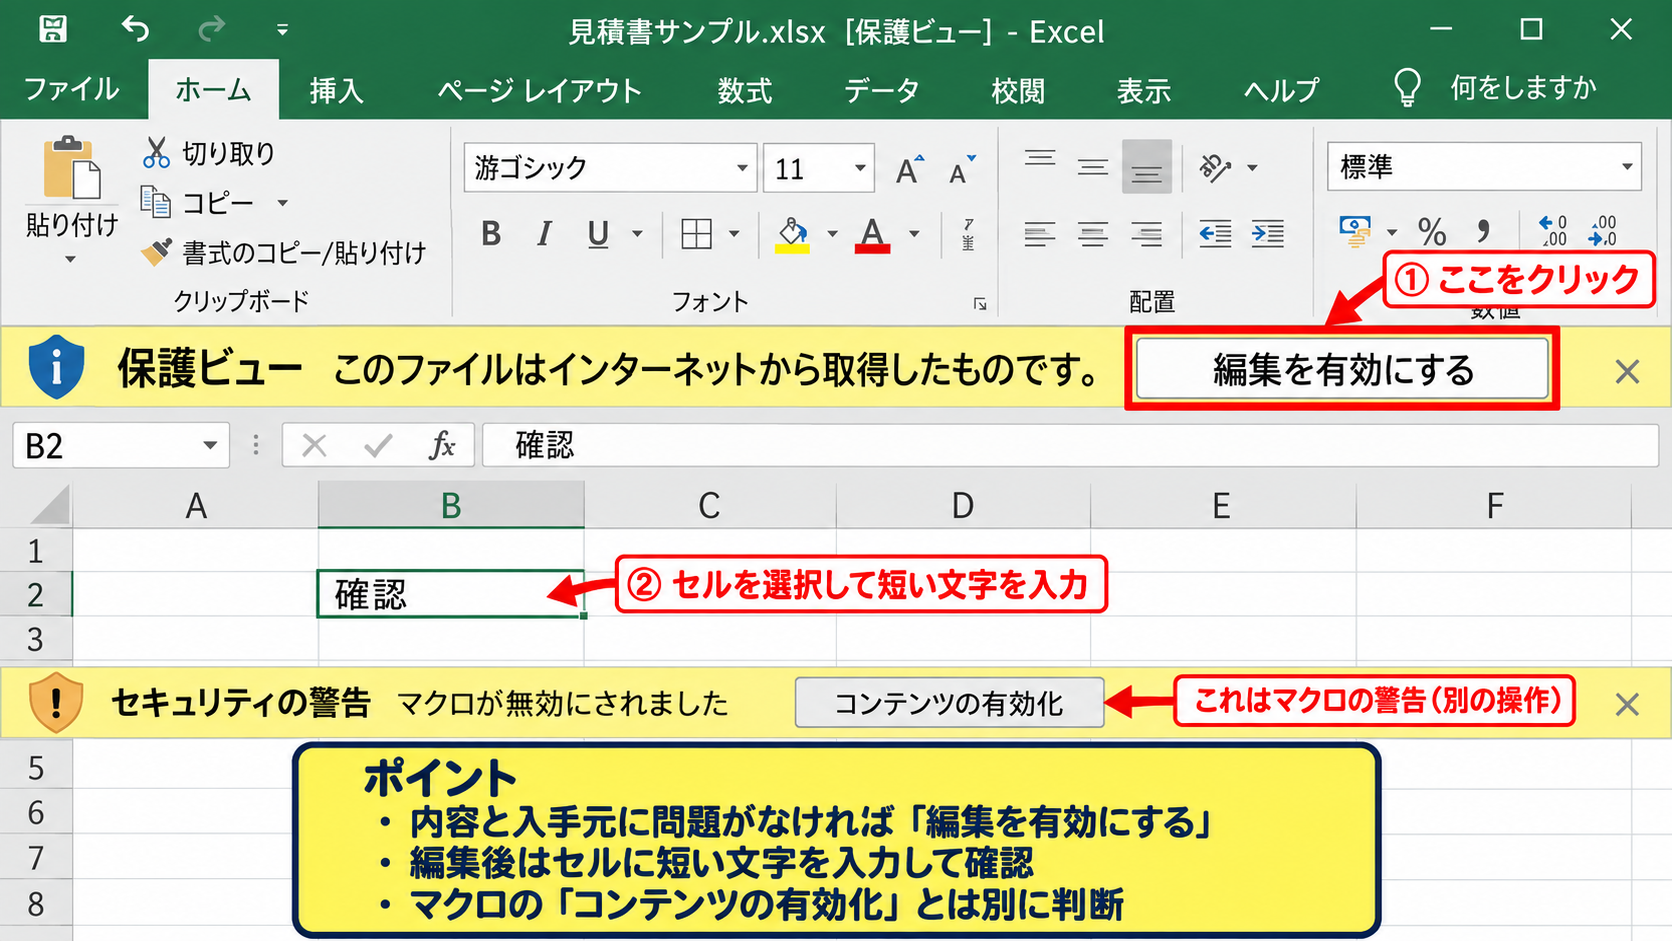Screen dimensions: 1672x941
Task: Click 編集を有効にする button
Action: [1343, 370]
